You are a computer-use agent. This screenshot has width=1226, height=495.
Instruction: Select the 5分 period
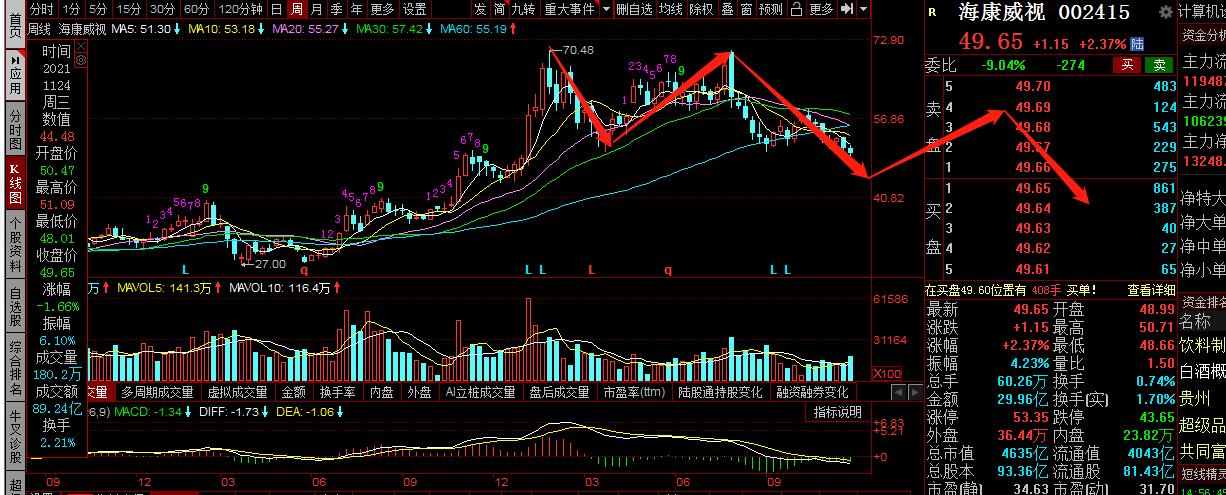tap(98, 9)
